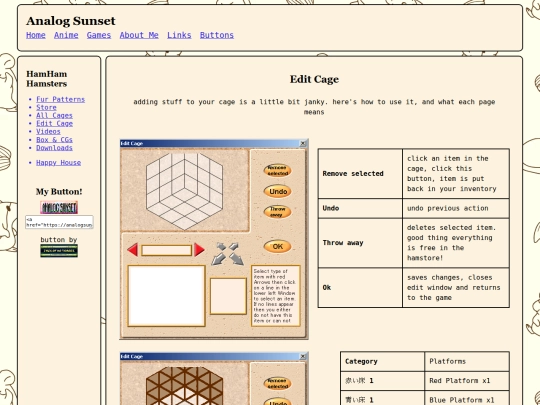Go to Downloads in the sidebar
The height and width of the screenshot is (405, 540).
(x=54, y=148)
